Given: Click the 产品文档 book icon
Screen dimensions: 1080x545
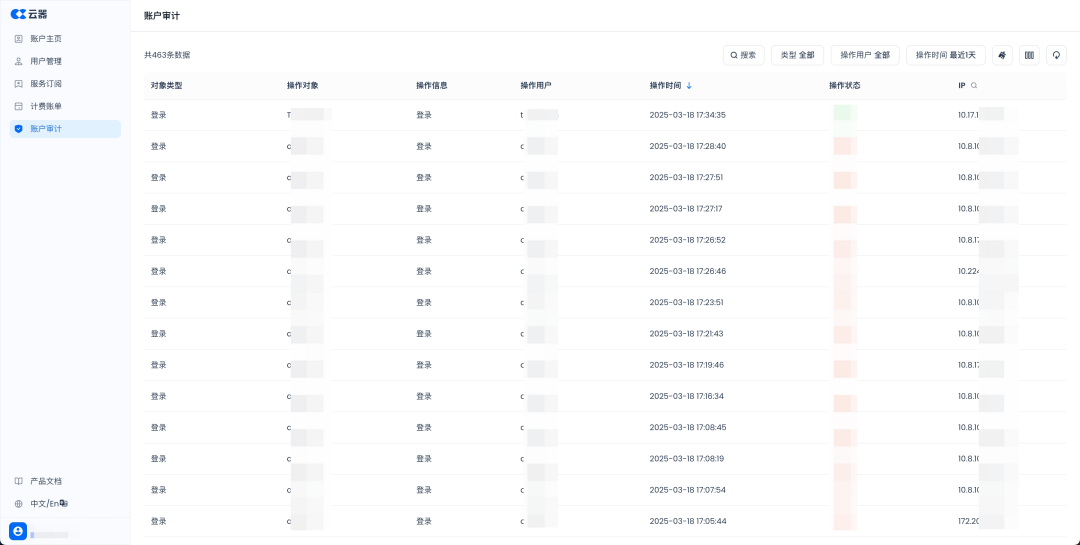Looking at the screenshot, I should [19, 481].
